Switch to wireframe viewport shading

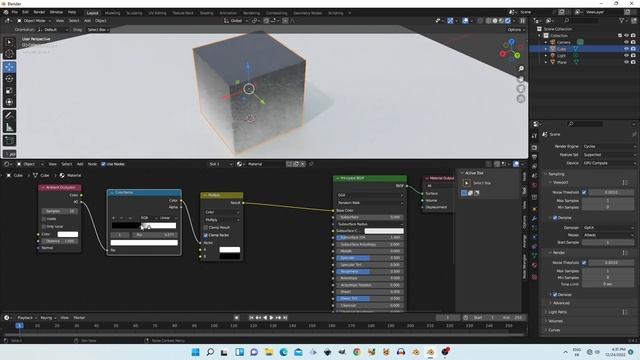[488, 20]
